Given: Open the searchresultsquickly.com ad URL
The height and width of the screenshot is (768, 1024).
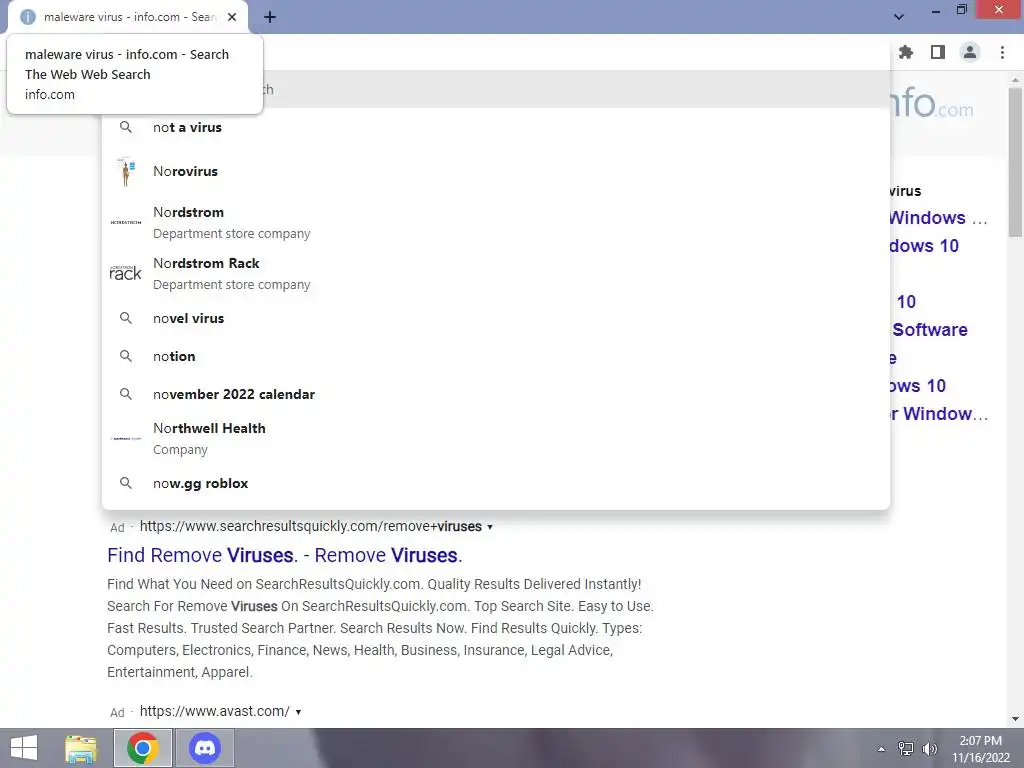Looking at the screenshot, I should tap(311, 526).
